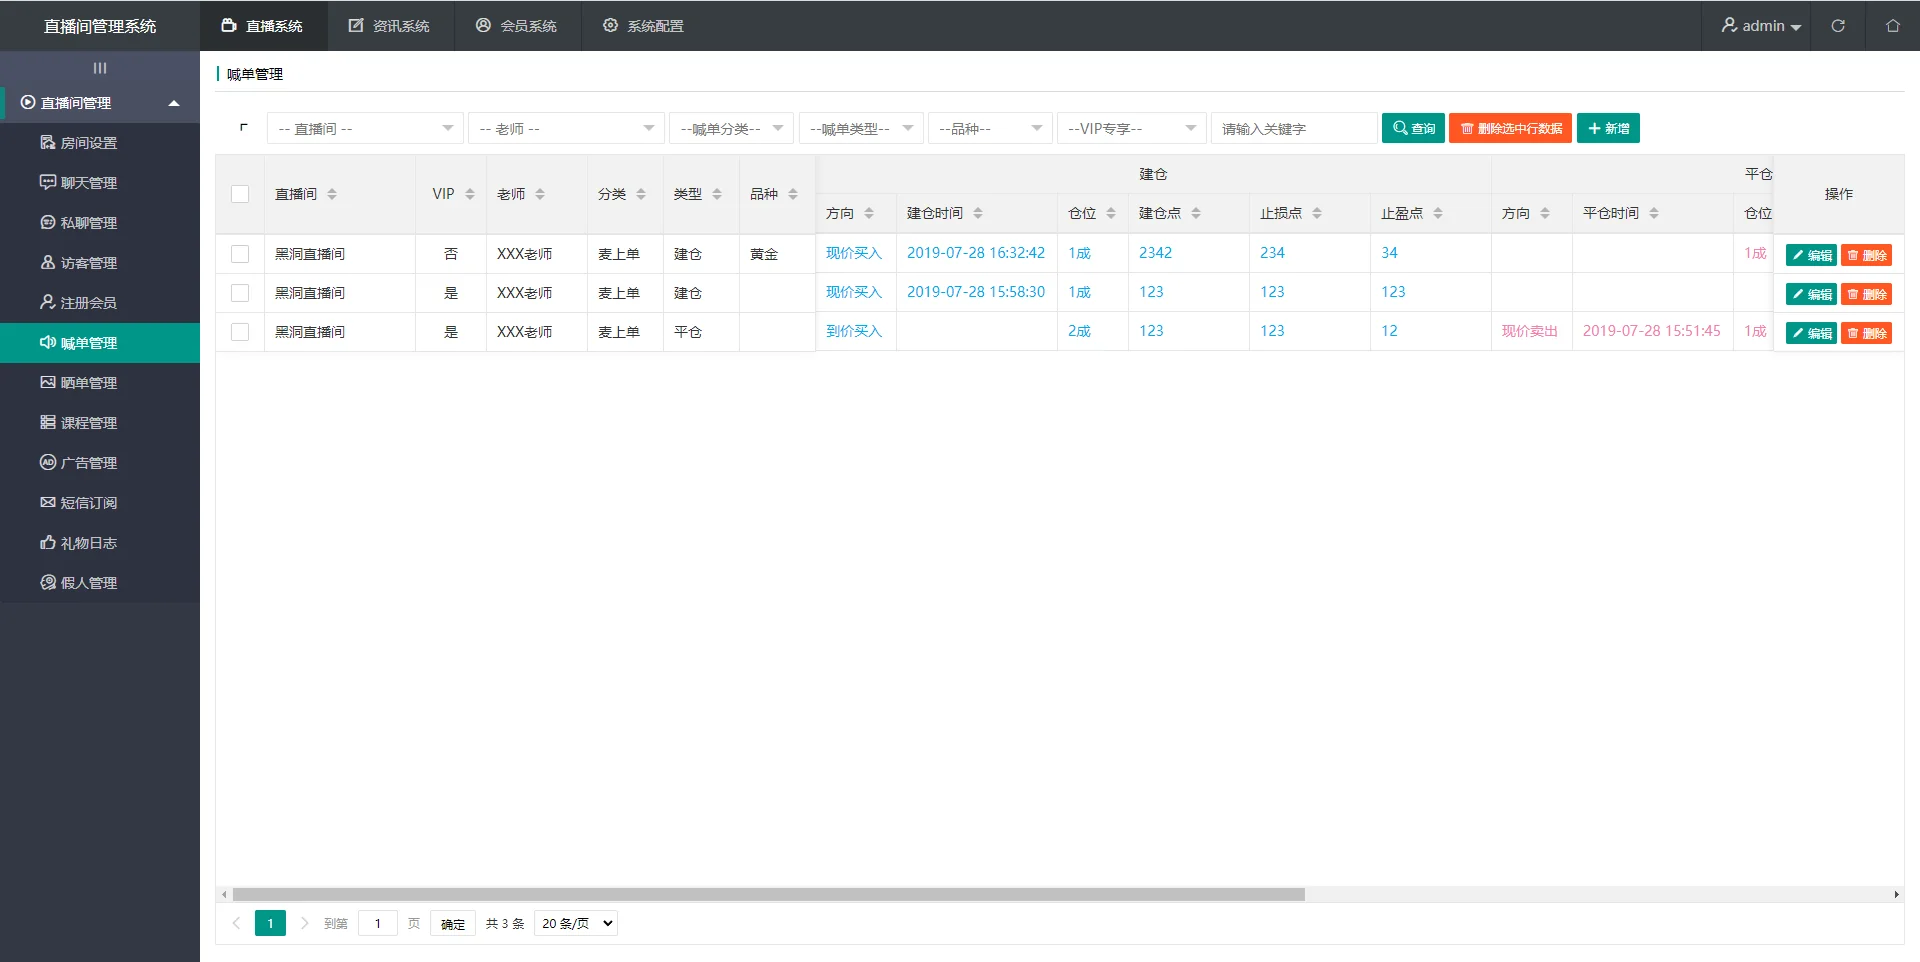Open the 20 条/页 page size selector
Image resolution: width=1920 pixels, height=962 pixels.
pyautogui.click(x=576, y=923)
